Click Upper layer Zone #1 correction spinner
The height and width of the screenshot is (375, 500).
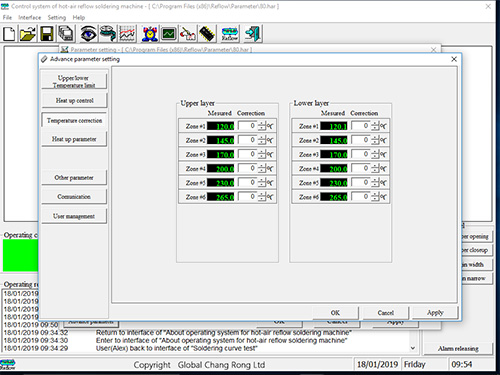262,126
